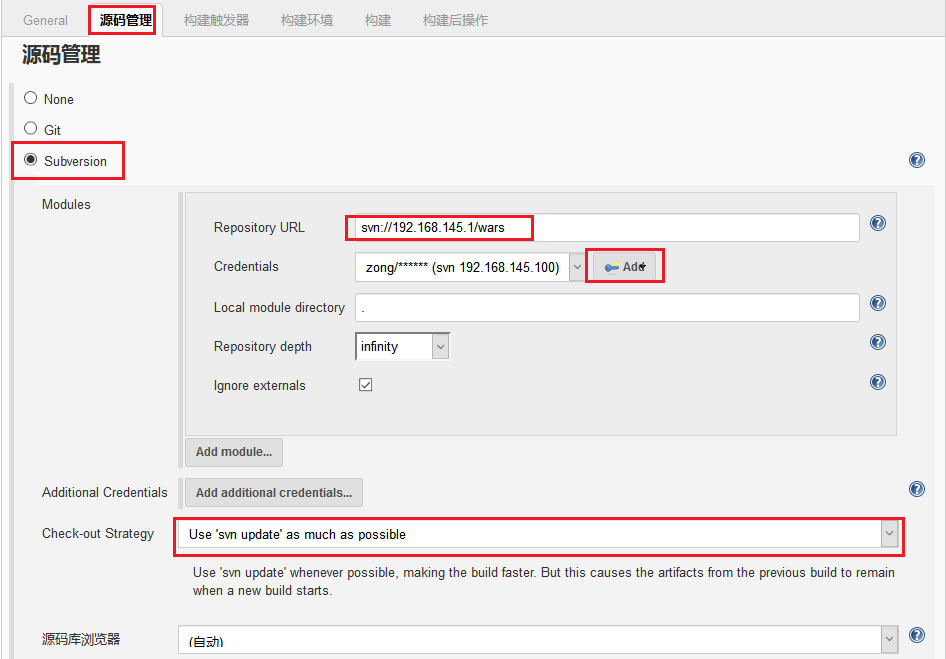Image resolution: width=946 pixels, height=659 pixels.
Task: Open help for the Subversion option
Action: click(916, 160)
